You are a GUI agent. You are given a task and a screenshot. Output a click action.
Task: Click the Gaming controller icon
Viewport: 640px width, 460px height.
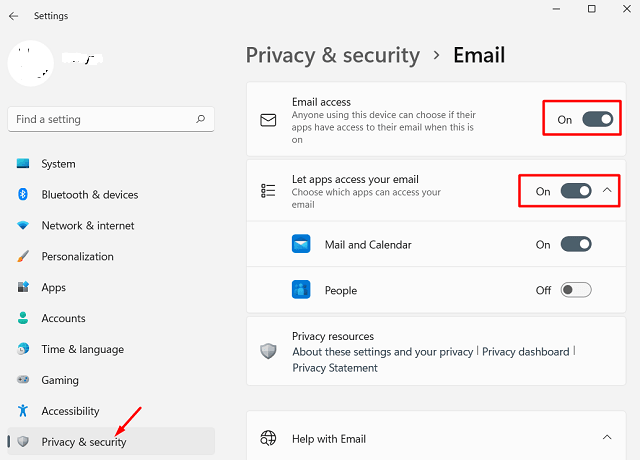(x=23, y=380)
